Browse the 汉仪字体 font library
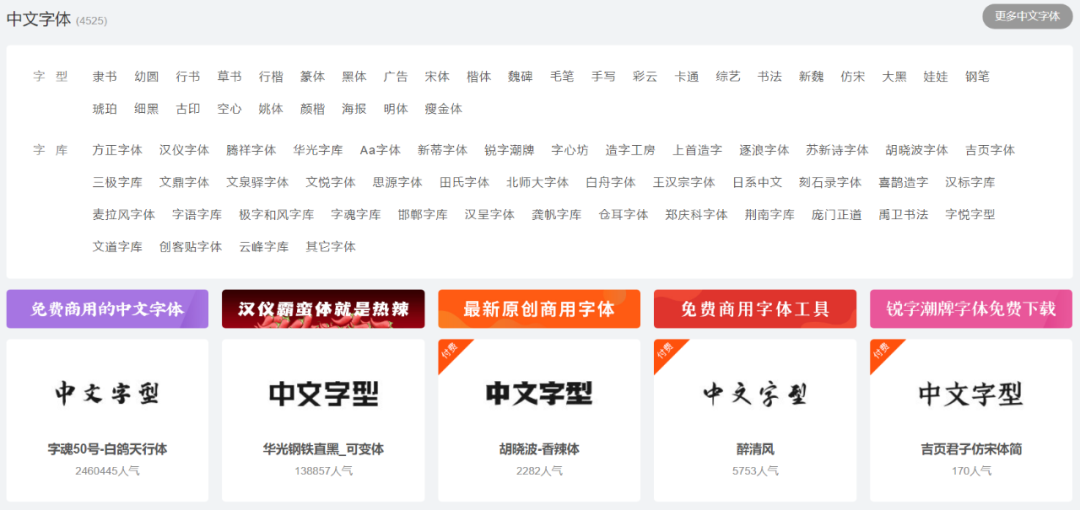Viewport: 1080px width, 510px height. click(184, 150)
